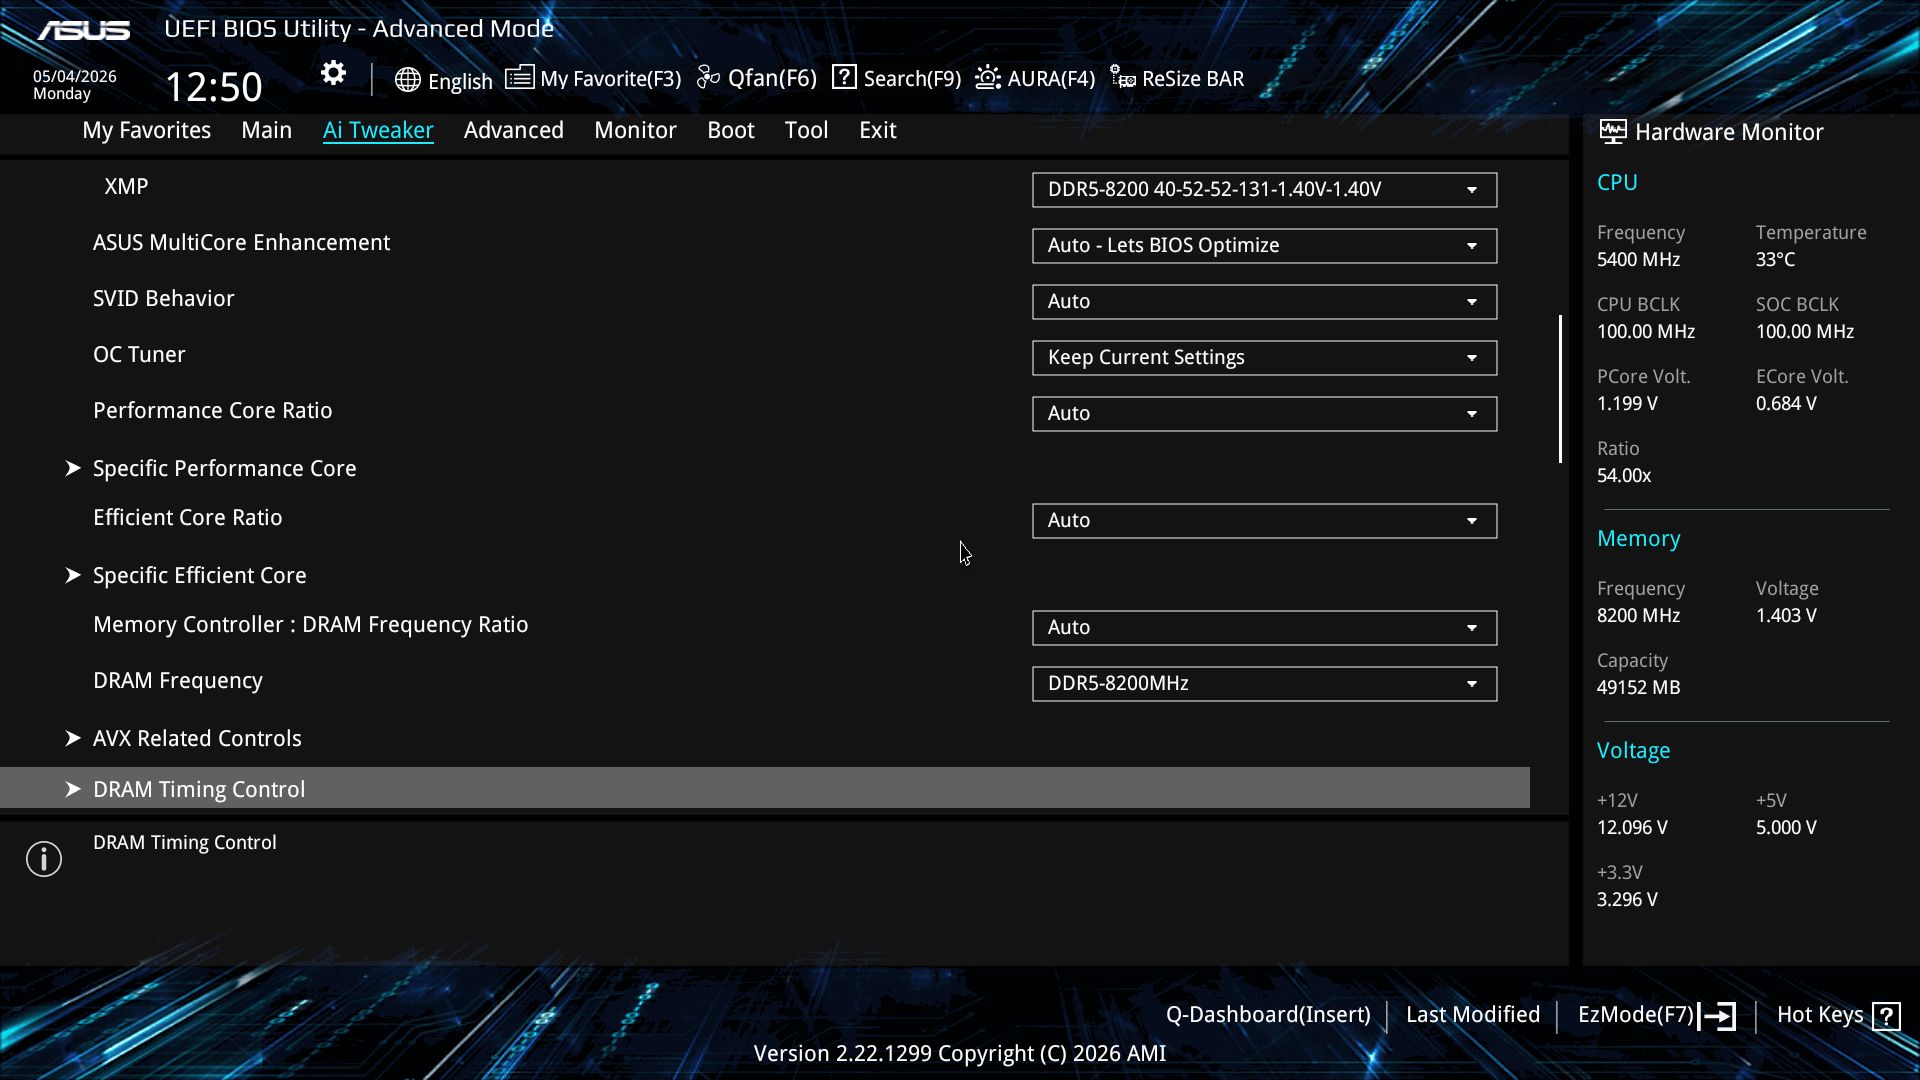Switch to Main tab
Image resolution: width=1920 pixels, height=1080 pixels.
(x=266, y=130)
